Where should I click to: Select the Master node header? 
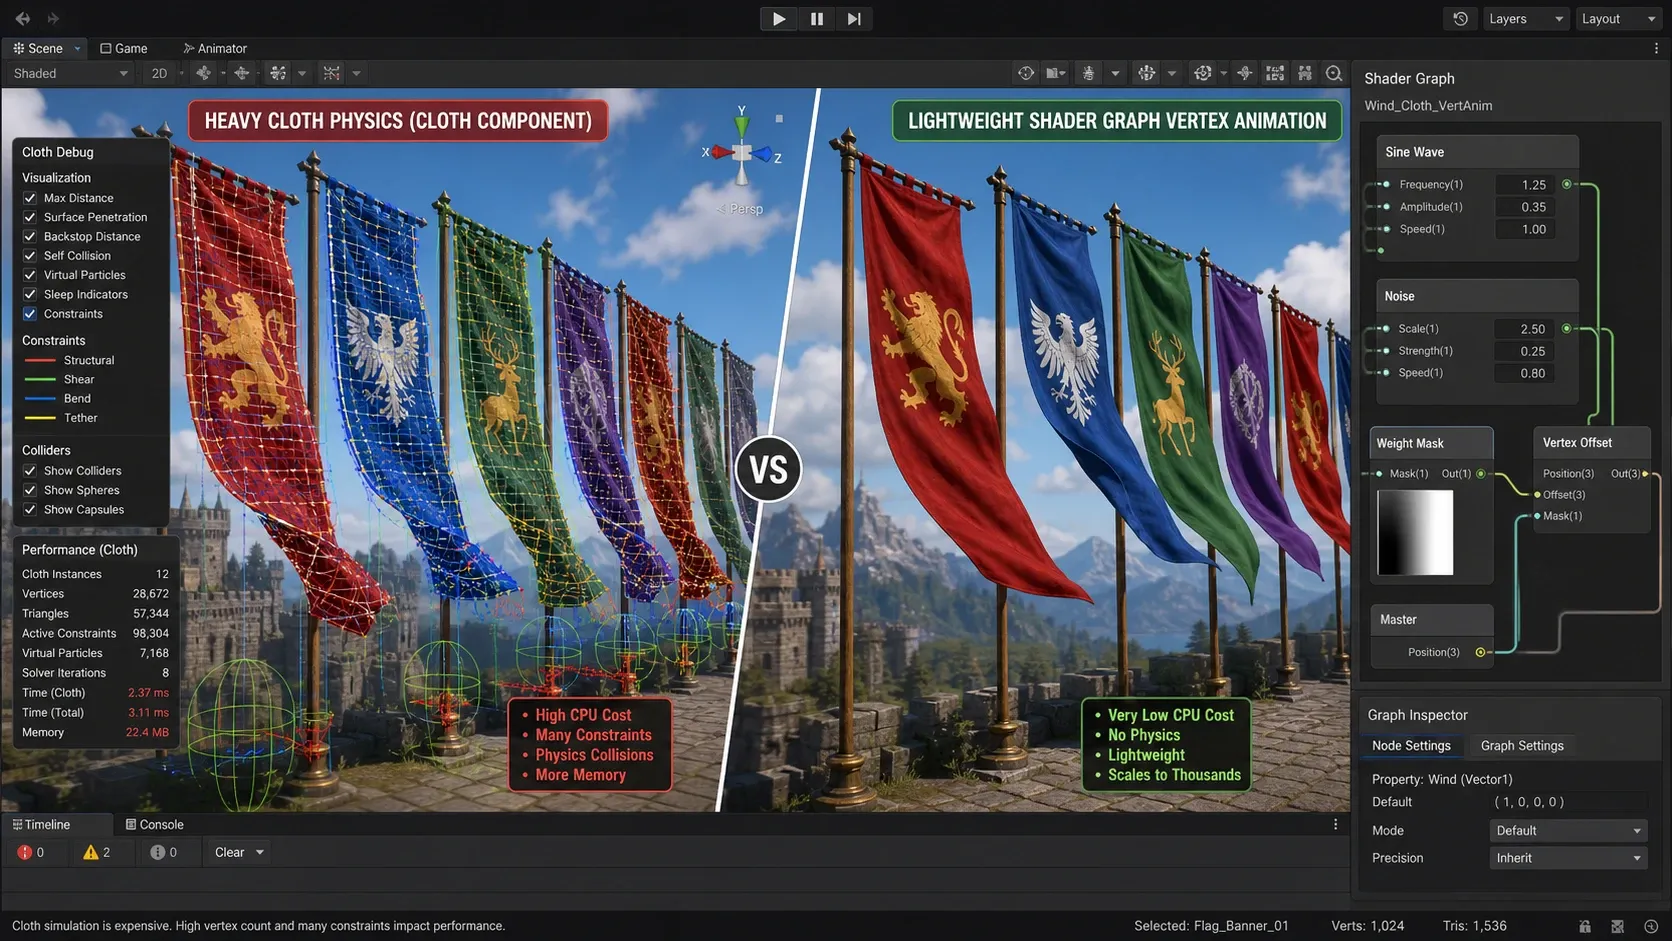click(x=1431, y=619)
